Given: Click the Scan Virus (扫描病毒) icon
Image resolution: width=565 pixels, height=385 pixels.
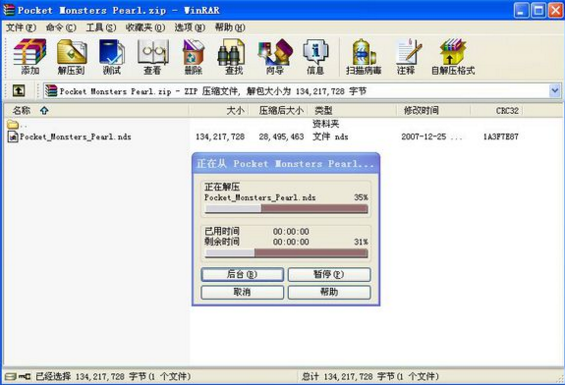Looking at the screenshot, I should (364, 57).
